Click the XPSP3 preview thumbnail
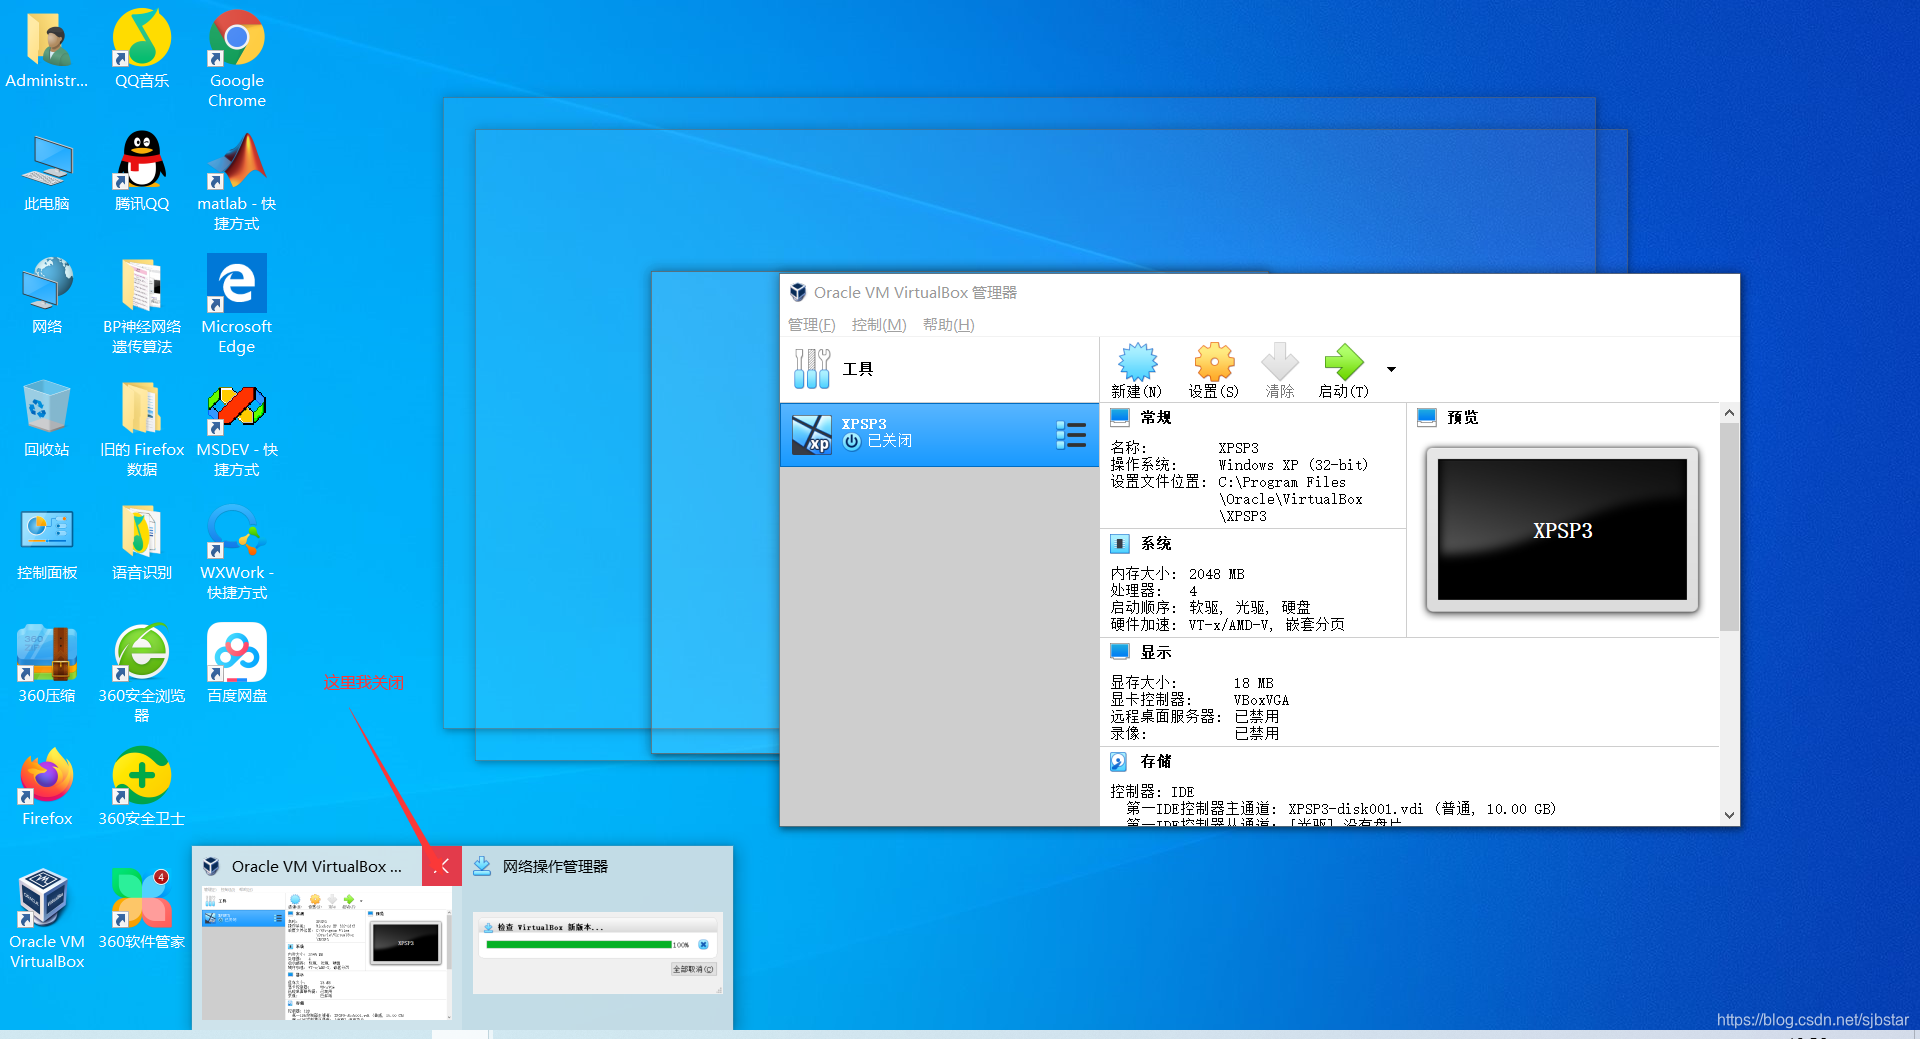Viewport: 1920px width, 1039px height. click(x=1562, y=530)
